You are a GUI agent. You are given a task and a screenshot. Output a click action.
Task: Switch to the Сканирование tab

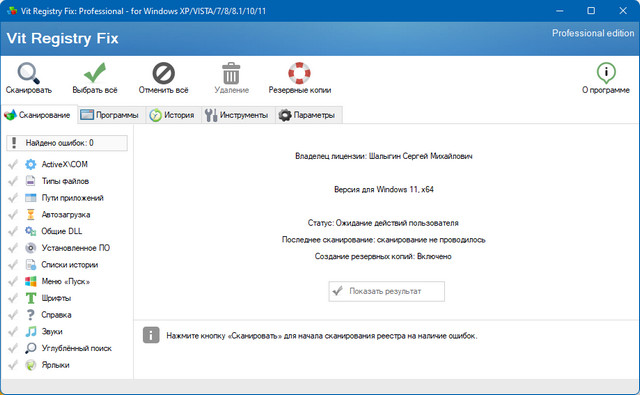point(38,115)
